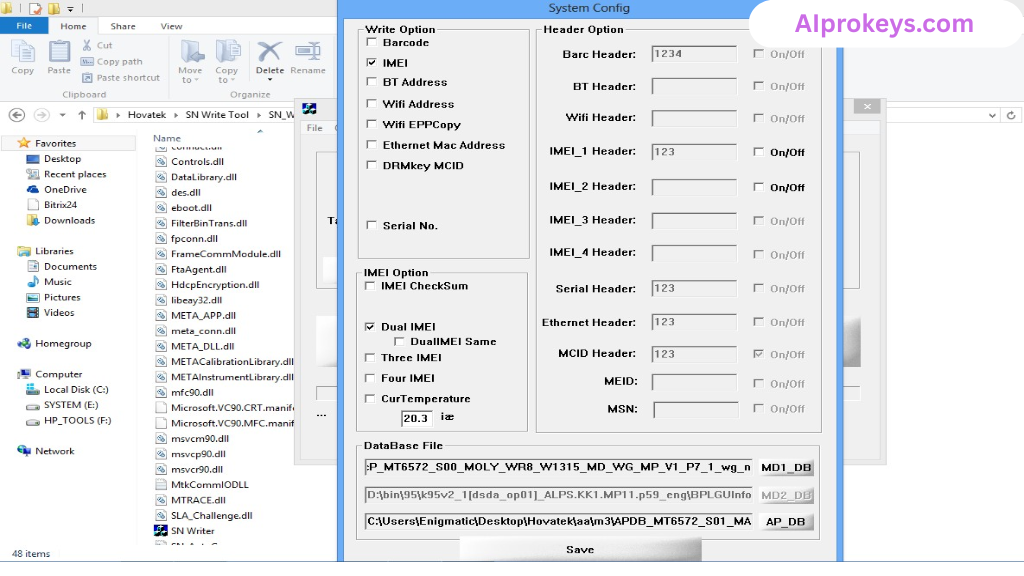Click the Move to icon
1024x576 pixels.
click(191, 52)
